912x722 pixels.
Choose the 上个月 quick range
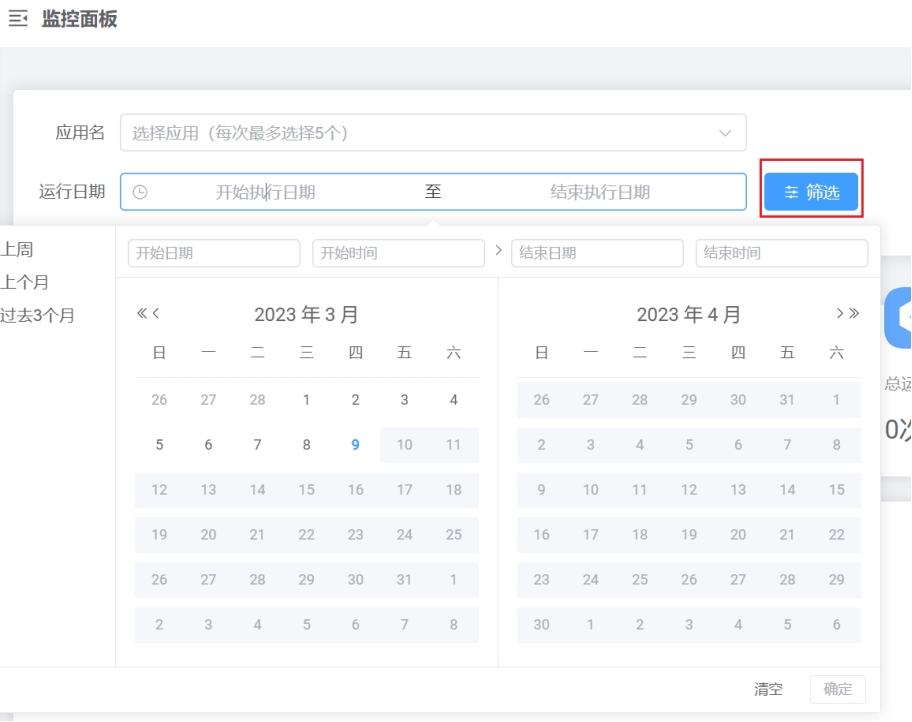24,283
